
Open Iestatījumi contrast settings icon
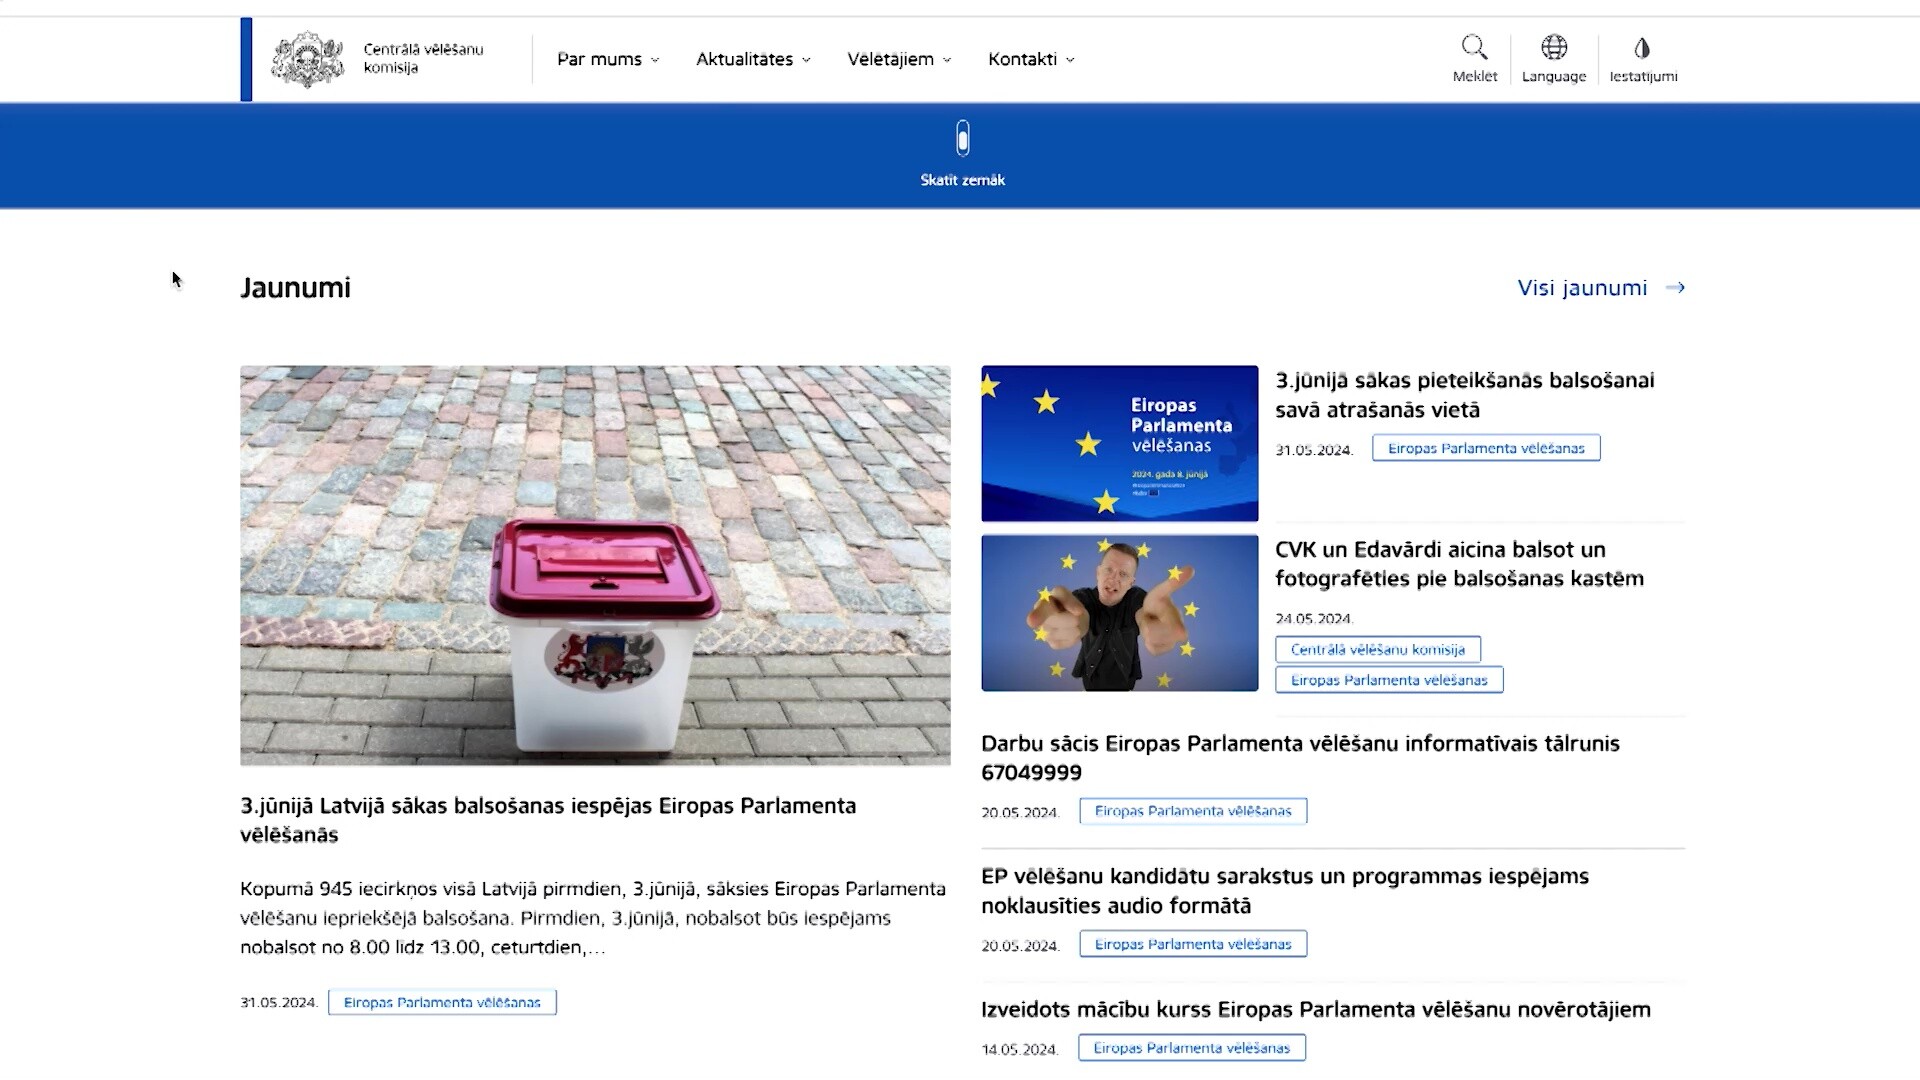click(1642, 47)
